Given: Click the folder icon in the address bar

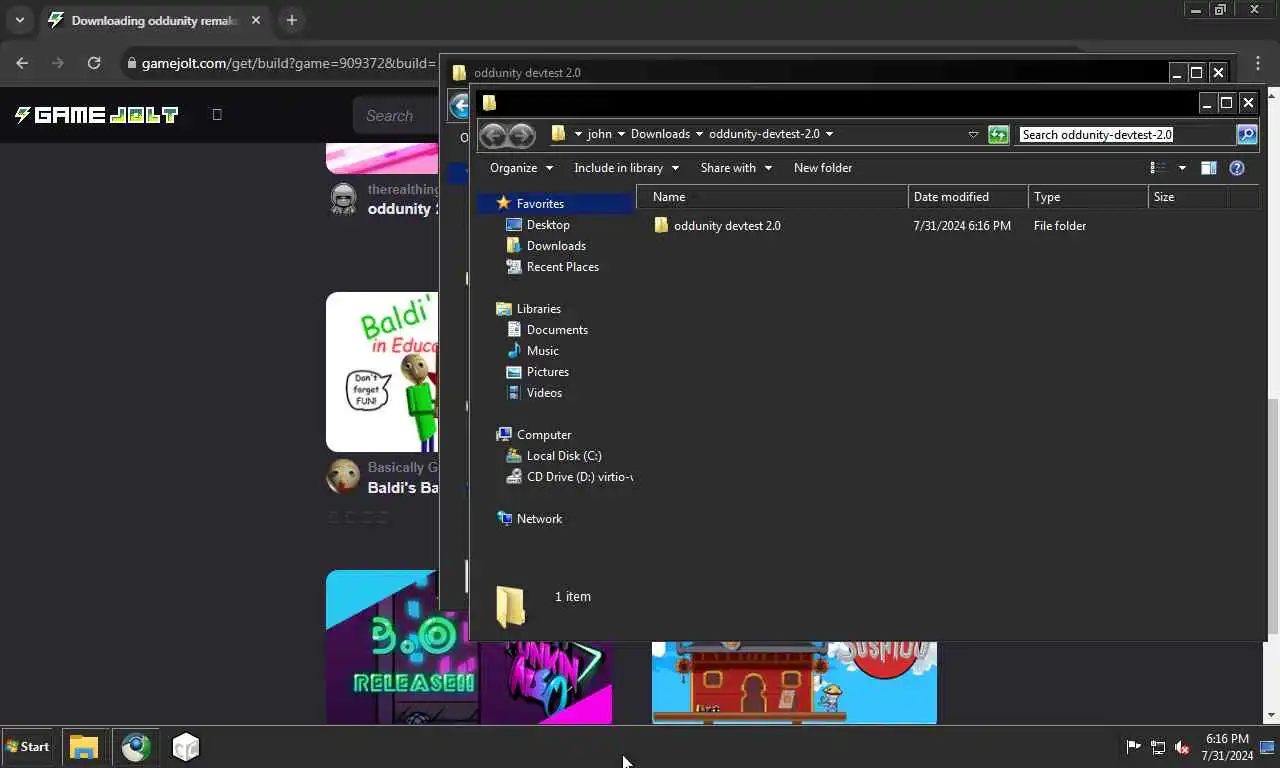Looking at the screenshot, I should [559, 134].
